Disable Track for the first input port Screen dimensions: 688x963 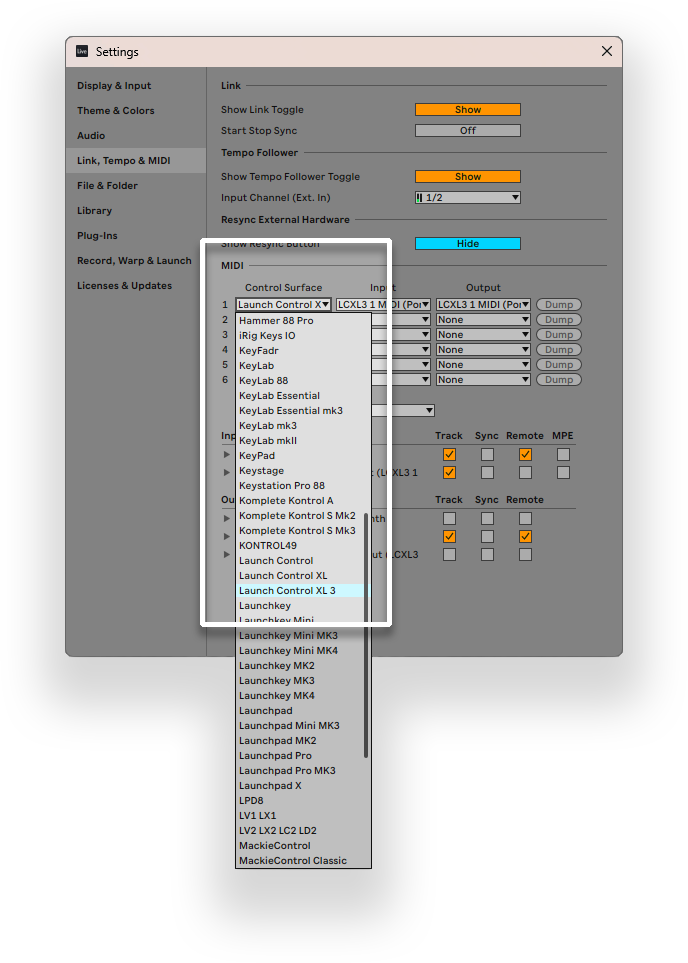(450, 454)
